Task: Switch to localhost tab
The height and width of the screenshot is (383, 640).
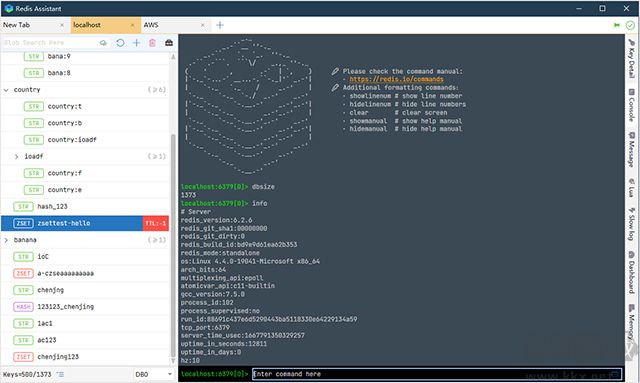Action: 106,25
